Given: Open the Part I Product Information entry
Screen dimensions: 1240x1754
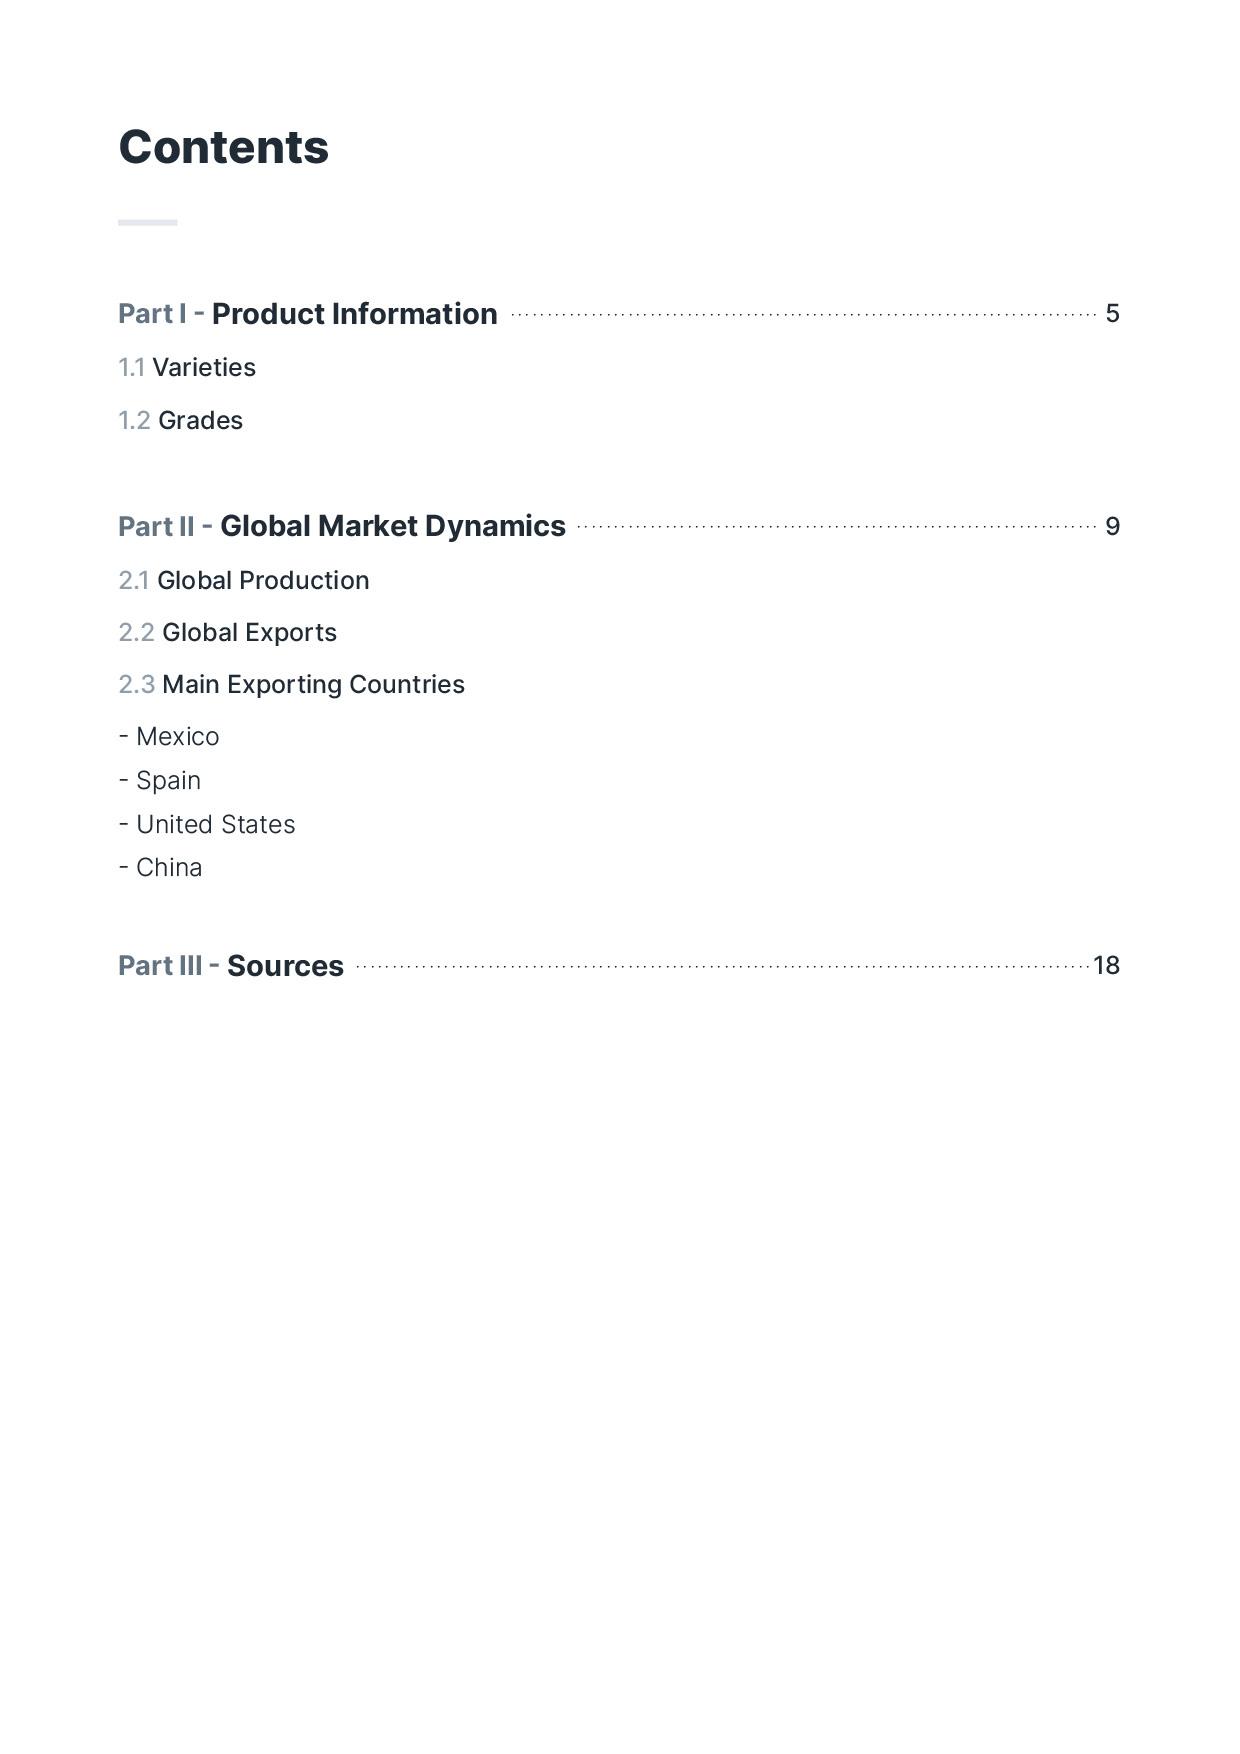Looking at the screenshot, I should coord(308,314).
